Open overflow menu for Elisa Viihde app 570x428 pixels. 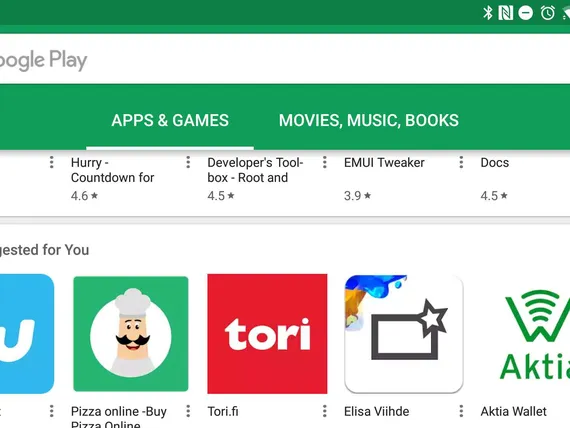(x=461, y=411)
